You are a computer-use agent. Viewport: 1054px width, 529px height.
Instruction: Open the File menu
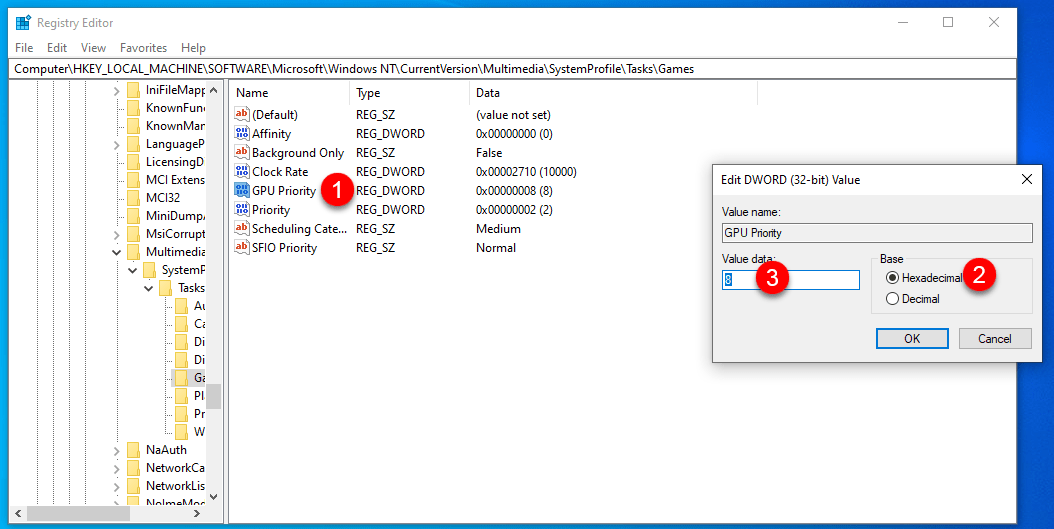24,48
